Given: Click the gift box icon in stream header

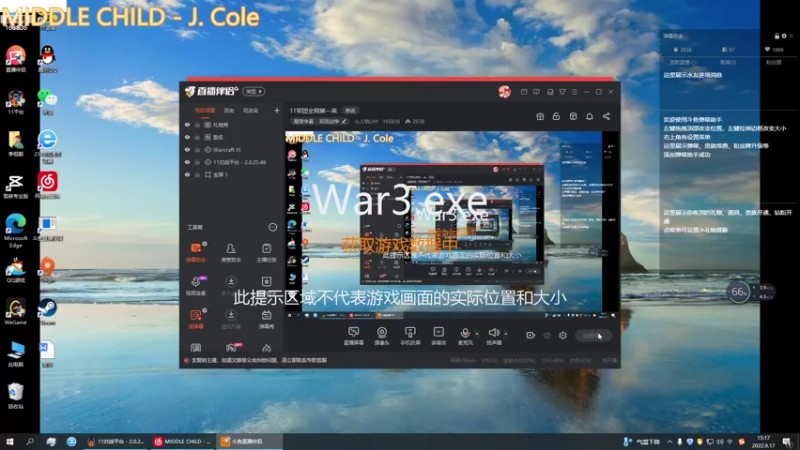Looking at the screenshot, I should click(540, 116).
